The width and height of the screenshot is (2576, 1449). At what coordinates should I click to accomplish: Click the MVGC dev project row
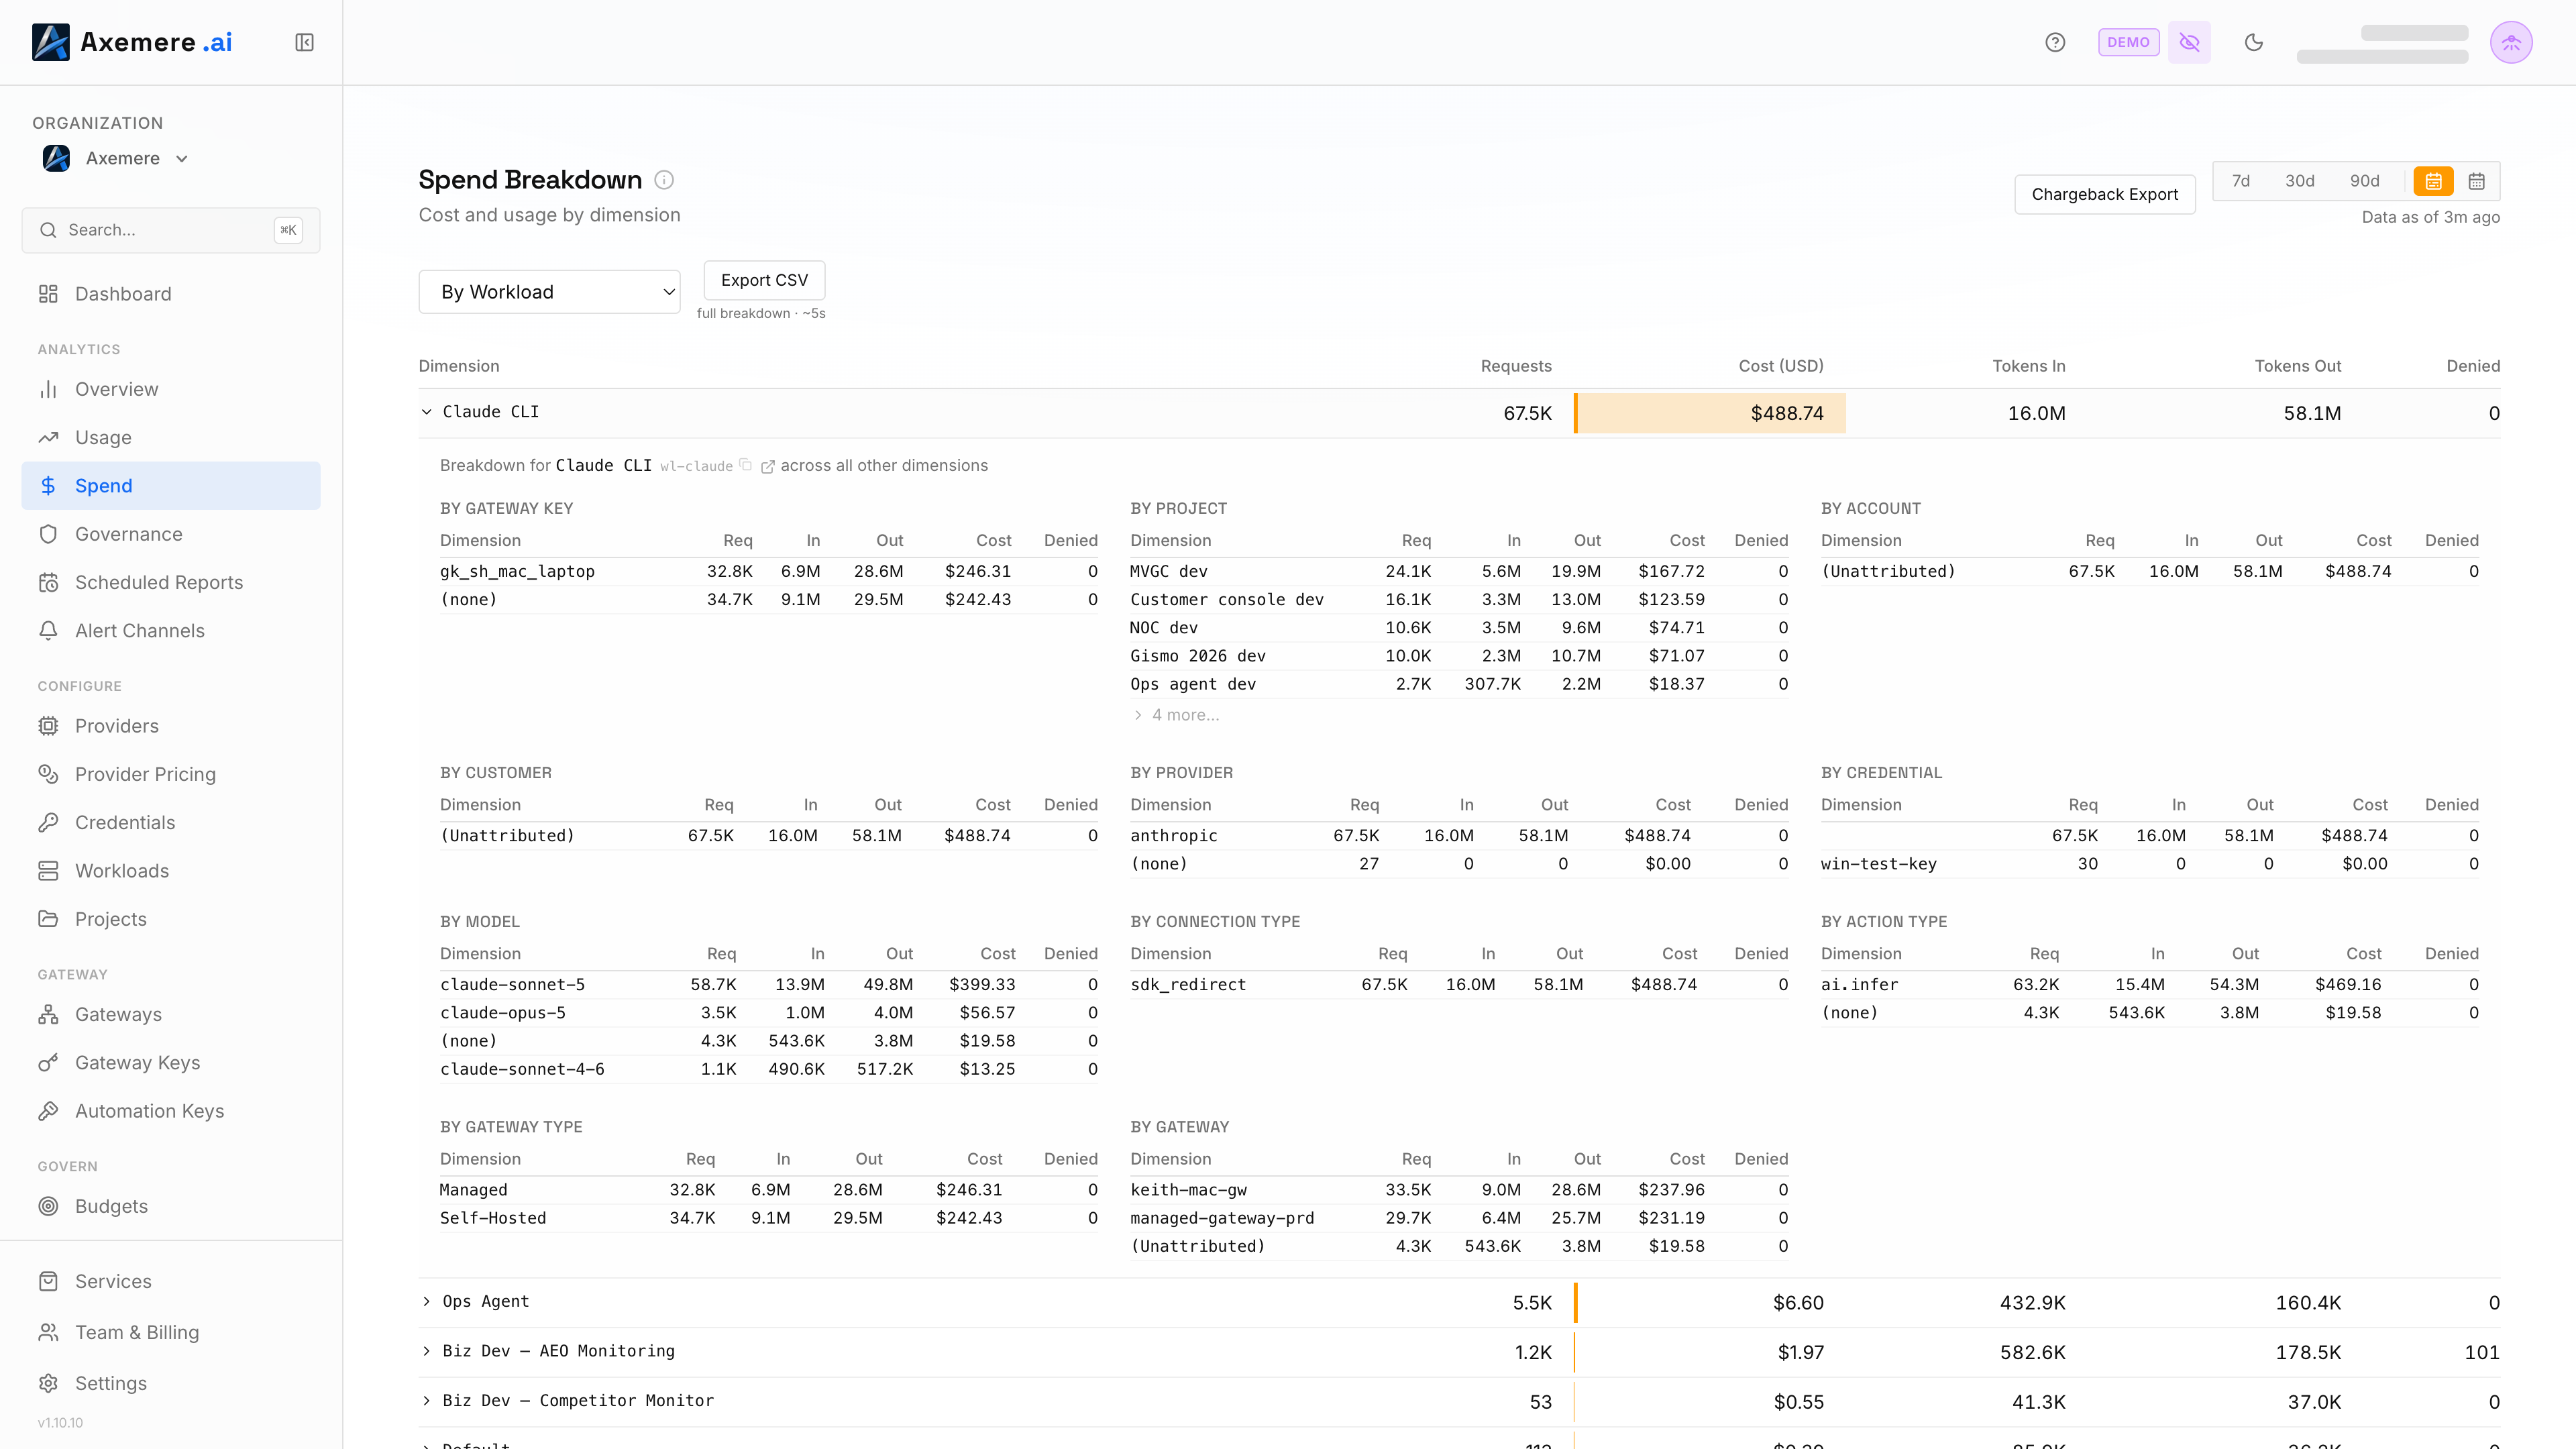[1459, 571]
